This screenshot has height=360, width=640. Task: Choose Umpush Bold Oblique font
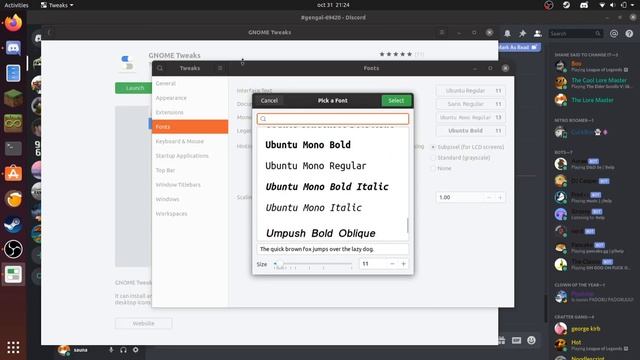tap(333, 233)
